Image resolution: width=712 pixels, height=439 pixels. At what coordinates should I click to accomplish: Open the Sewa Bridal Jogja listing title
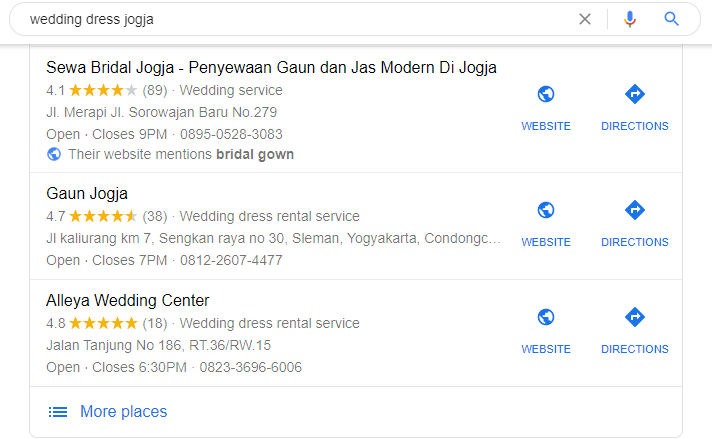click(x=271, y=68)
